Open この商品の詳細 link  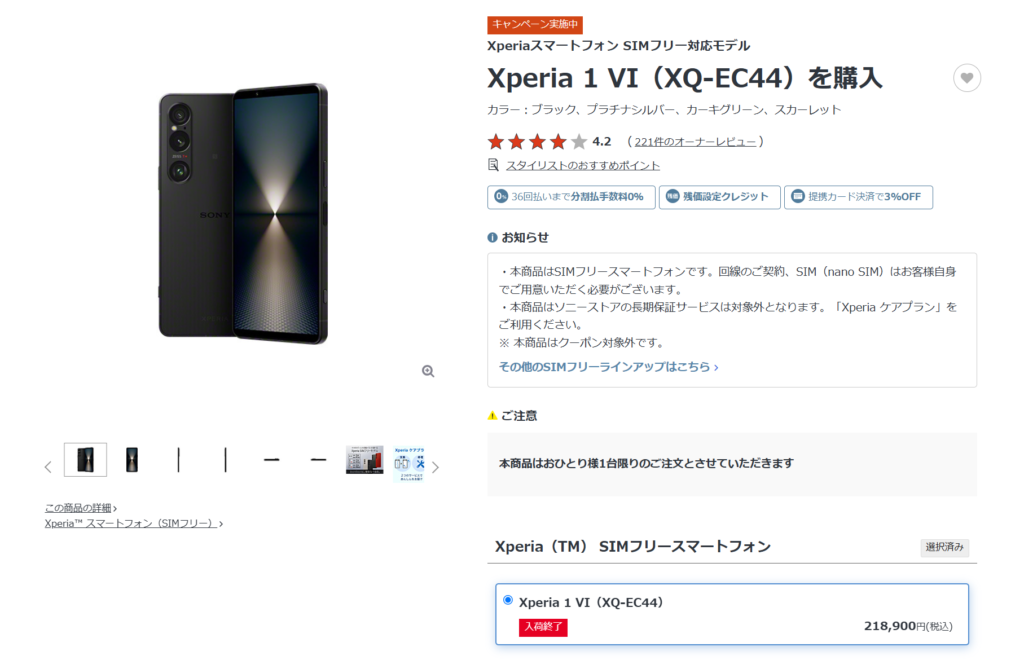(80, 508)
